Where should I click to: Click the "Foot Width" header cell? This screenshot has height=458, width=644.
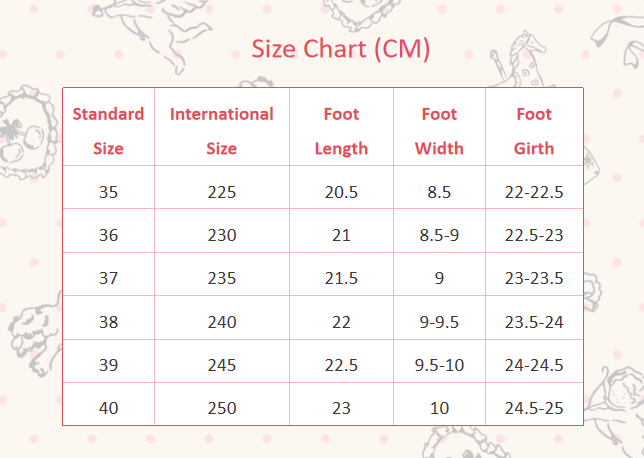click(x=439, y=131)
